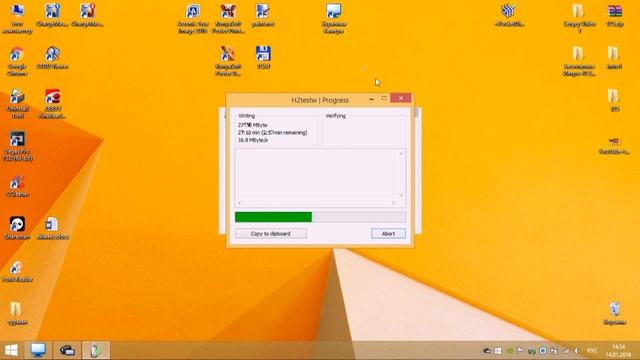Click the Copy to clipboard button
Screen dimensions: 640x360
click(x=271, y=233)
